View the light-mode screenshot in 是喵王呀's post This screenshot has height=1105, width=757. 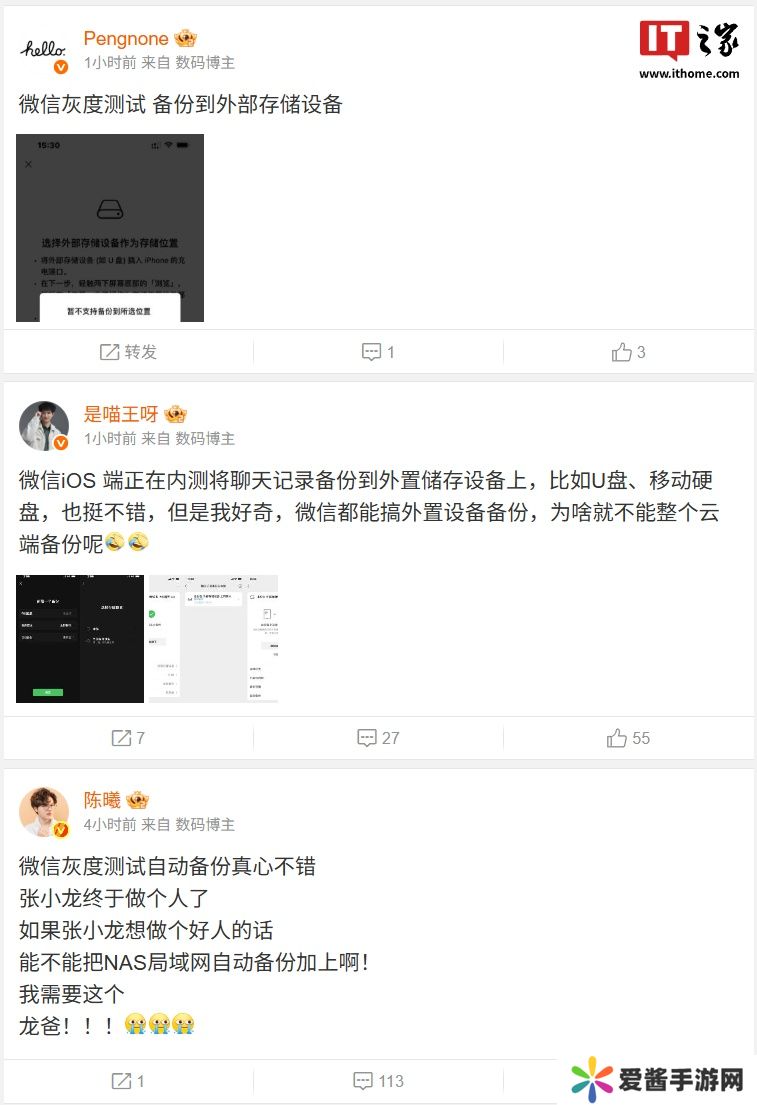214,638
